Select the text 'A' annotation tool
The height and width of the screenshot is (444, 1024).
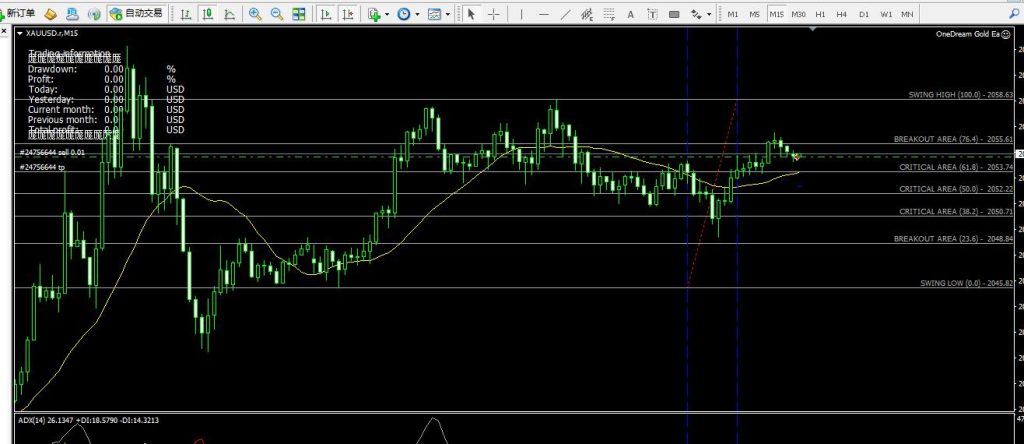[x=629, y=14]
